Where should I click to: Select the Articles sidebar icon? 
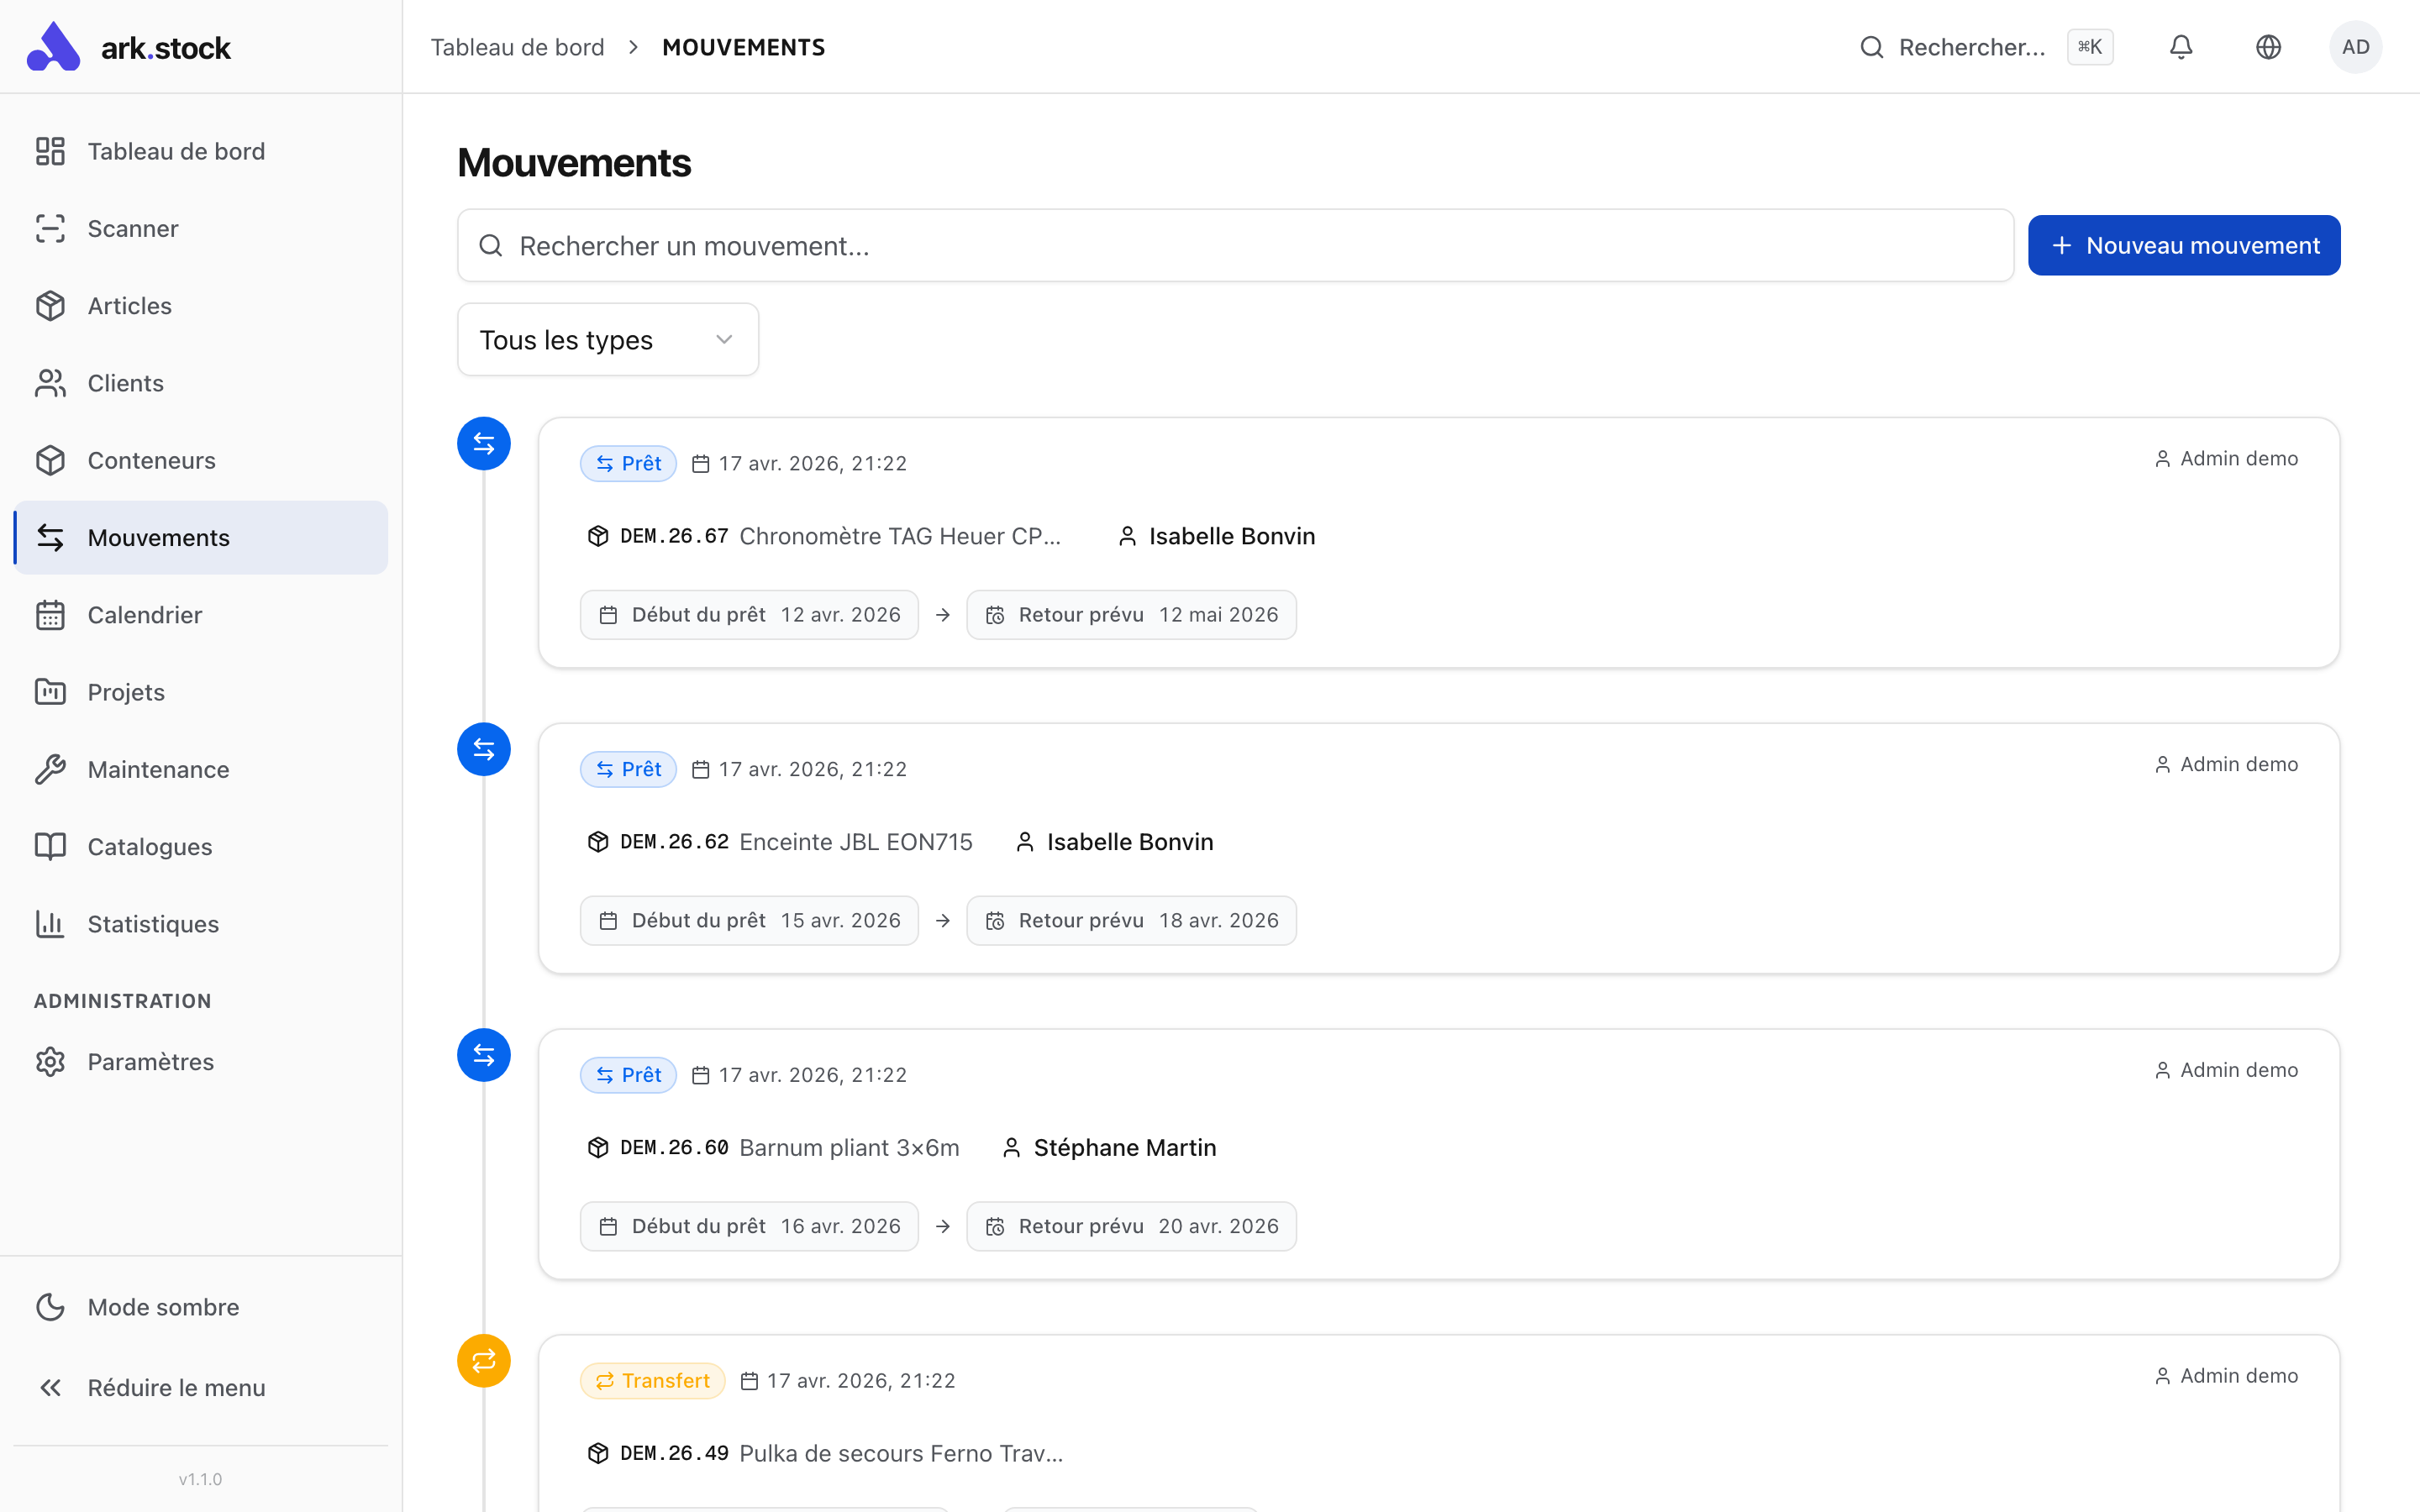(x=51, y=305)
